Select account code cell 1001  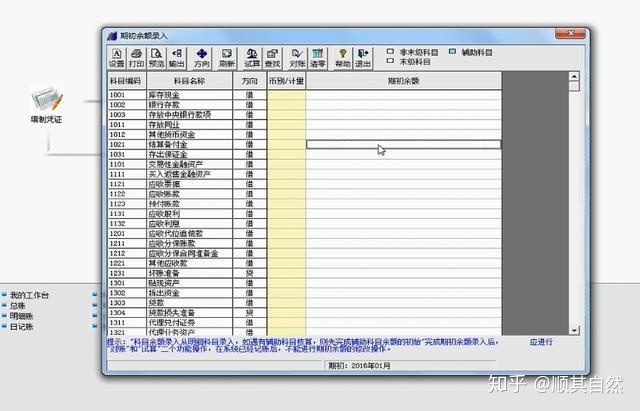127,95
